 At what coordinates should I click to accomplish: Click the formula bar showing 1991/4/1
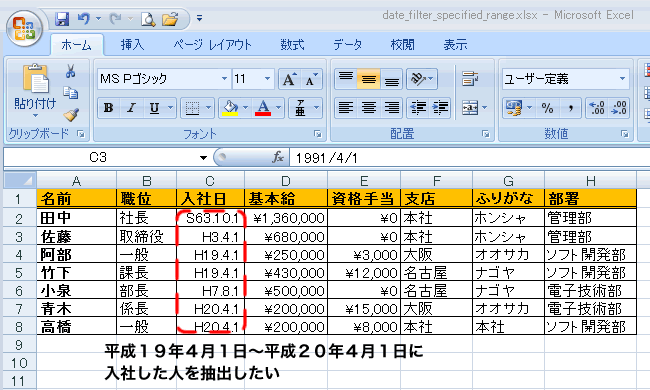click(469, 158)
